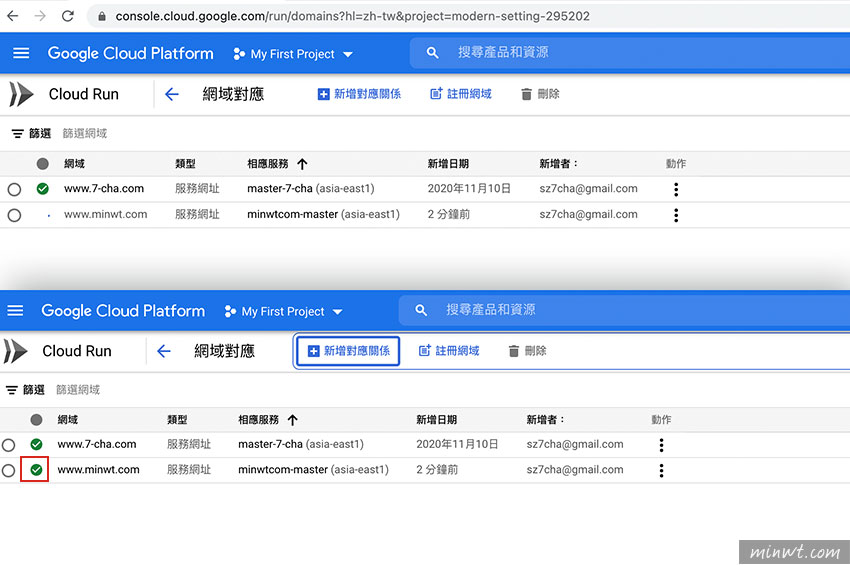Viewport: 850px width, 565px height.
Task: Focus the 篩選網域 filter field in lower panel
Action: (x=78, y=390)
